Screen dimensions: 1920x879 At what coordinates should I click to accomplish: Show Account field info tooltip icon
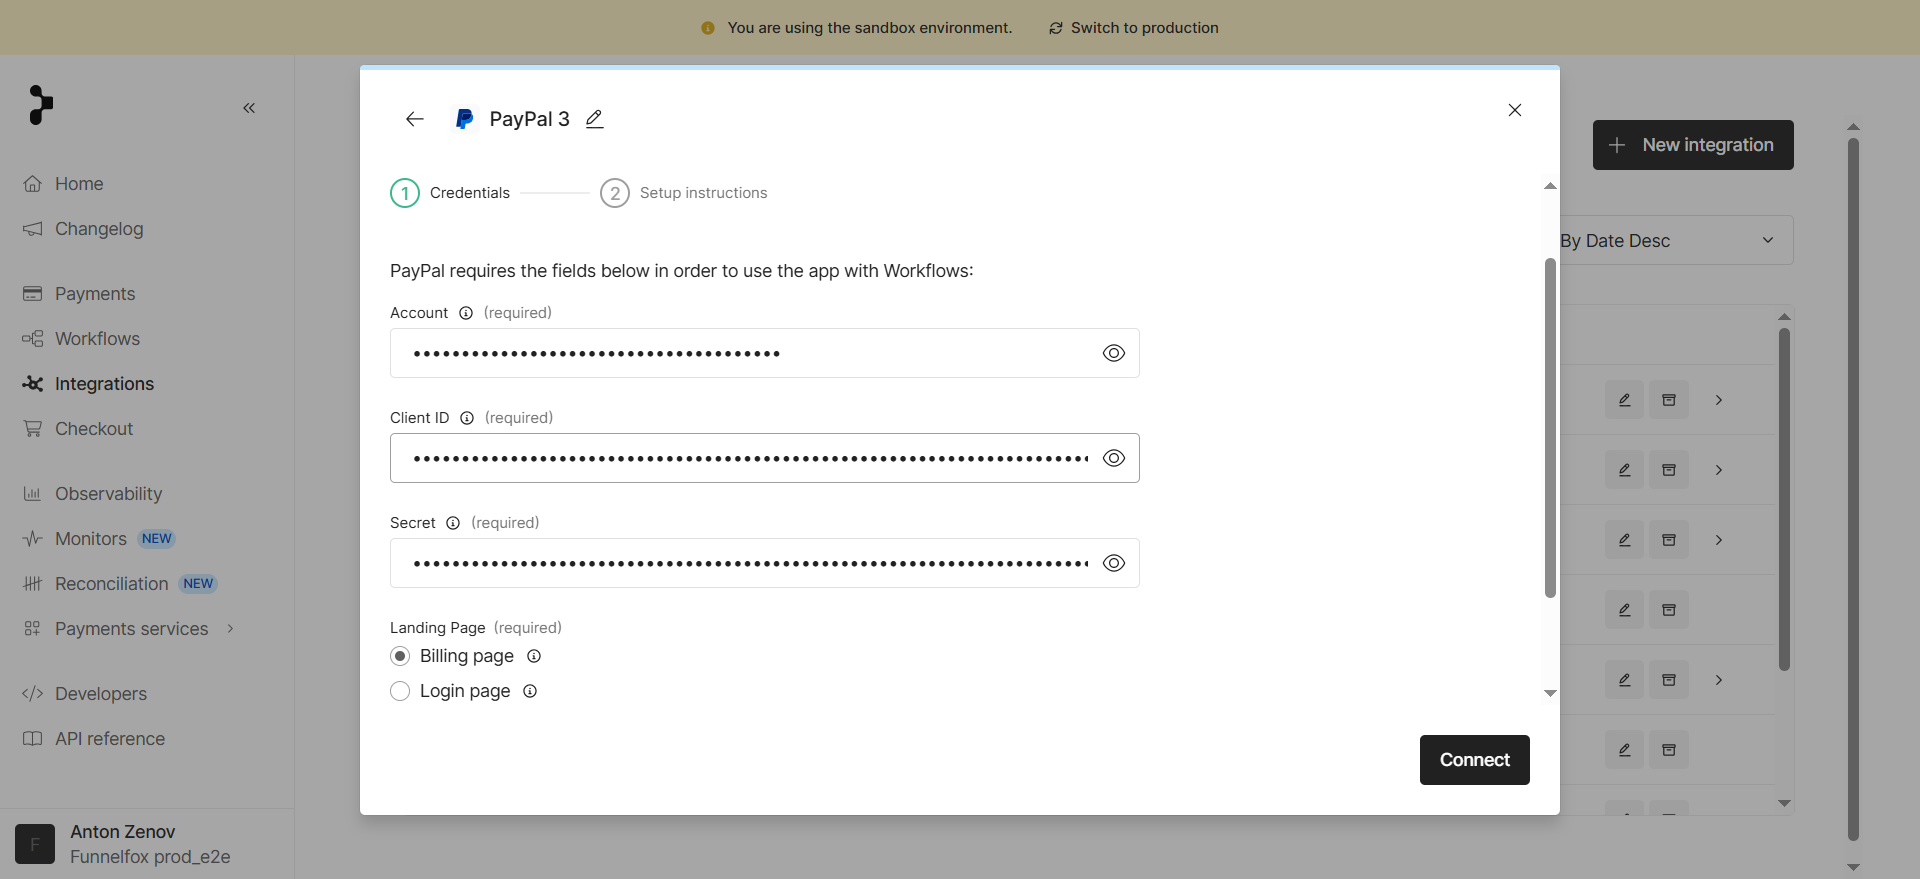point(466,313)
